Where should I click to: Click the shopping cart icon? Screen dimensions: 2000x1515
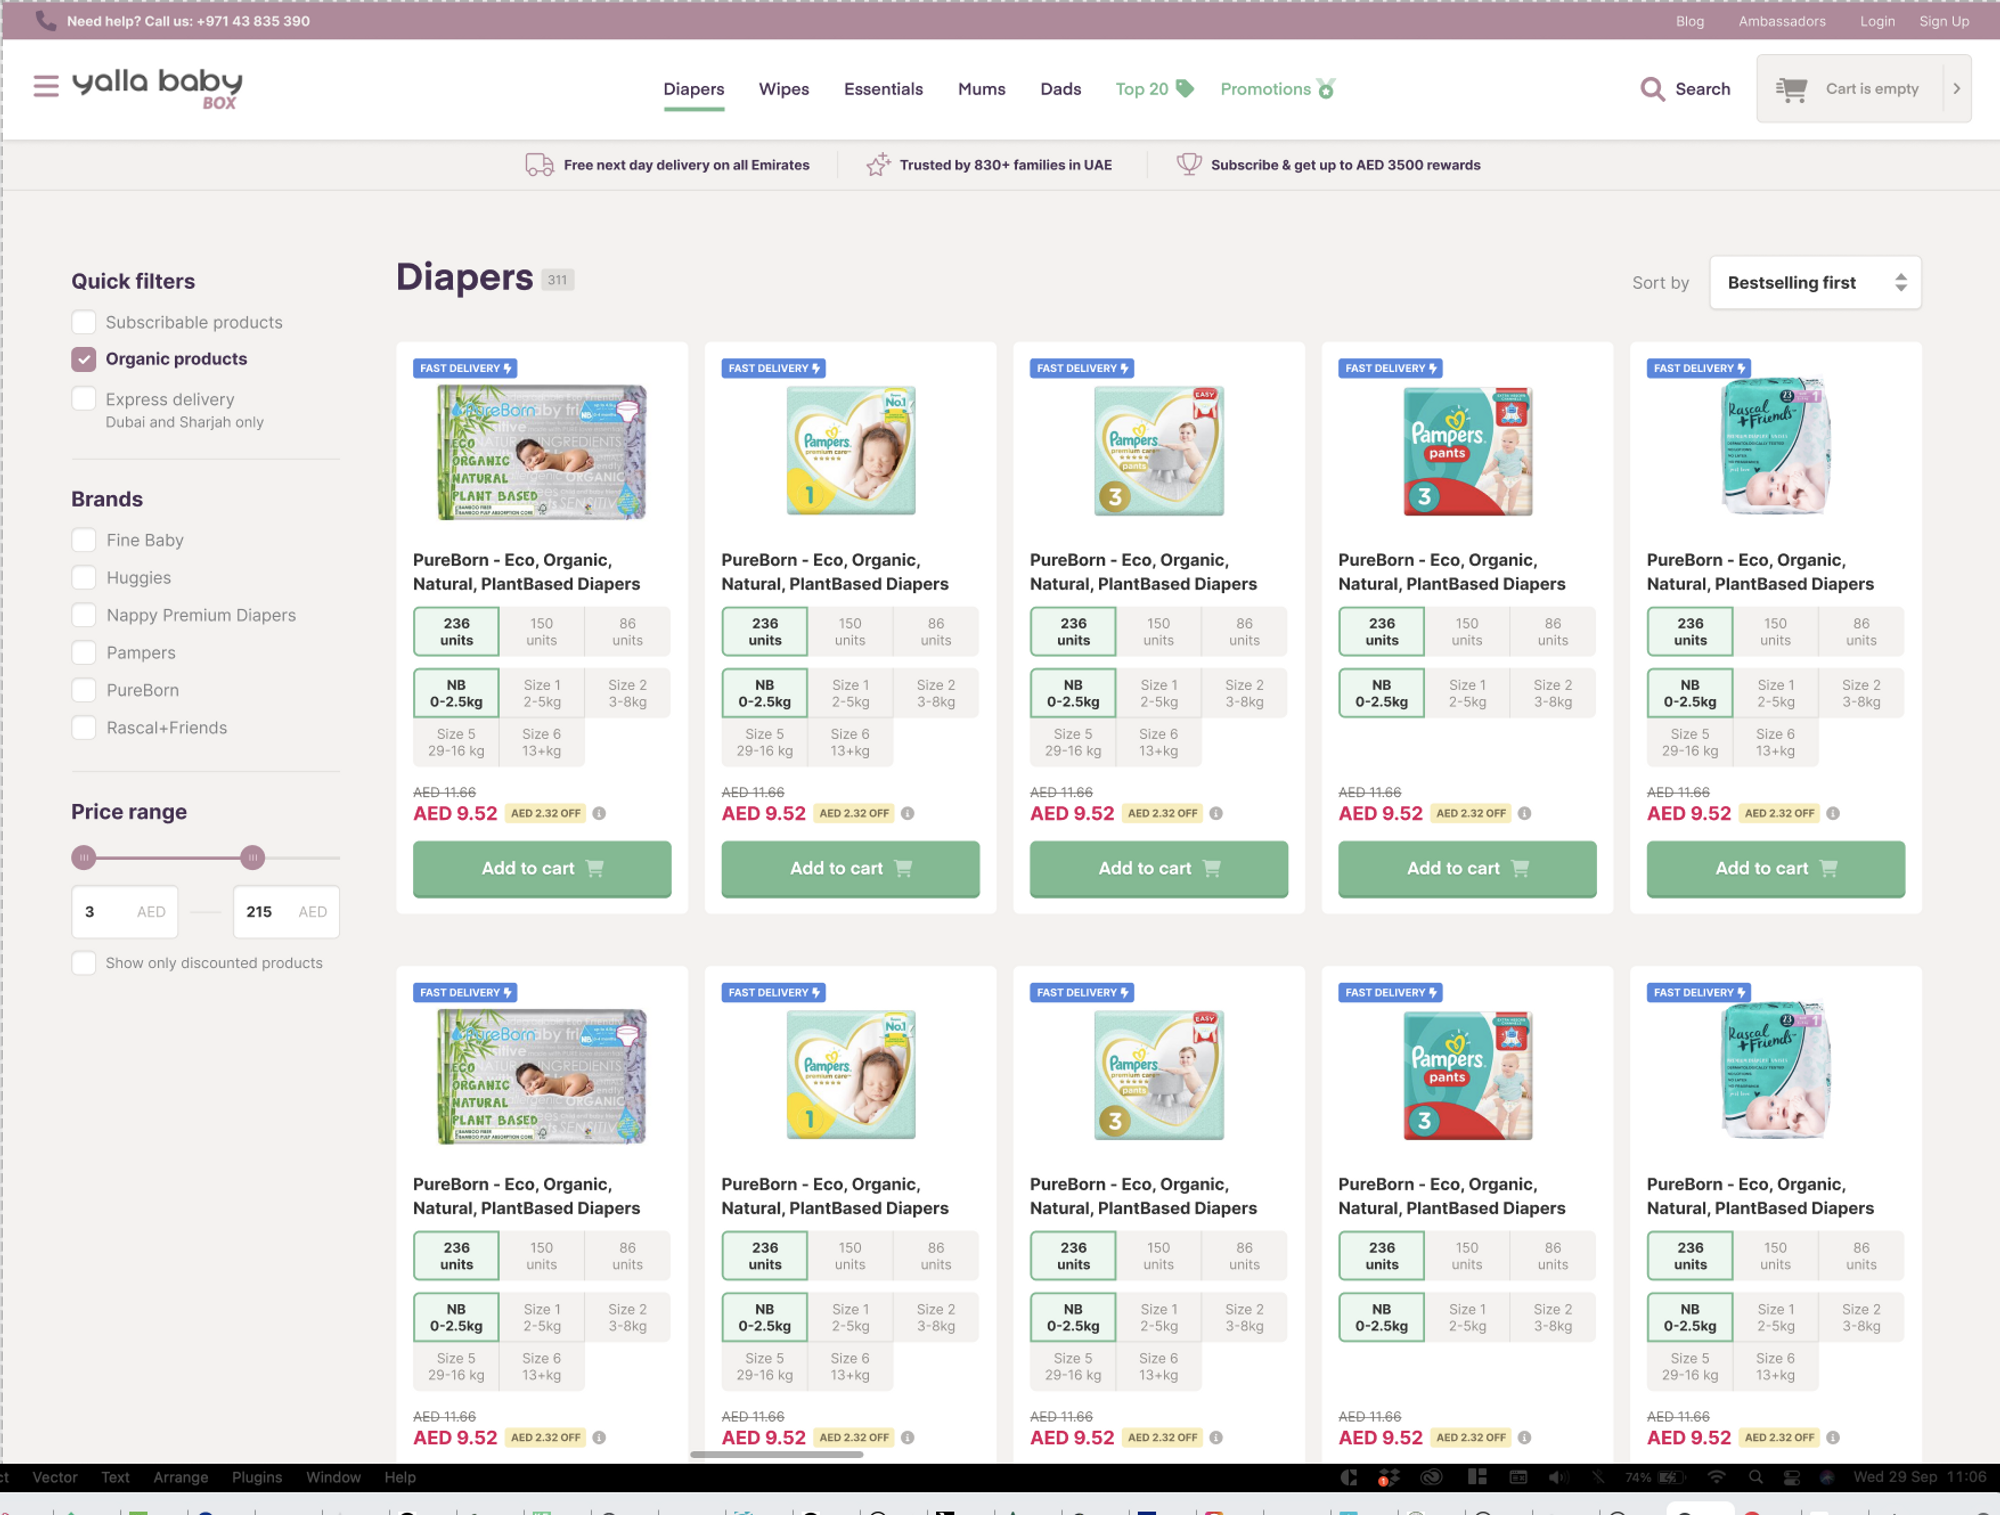tap(1791, 89)
